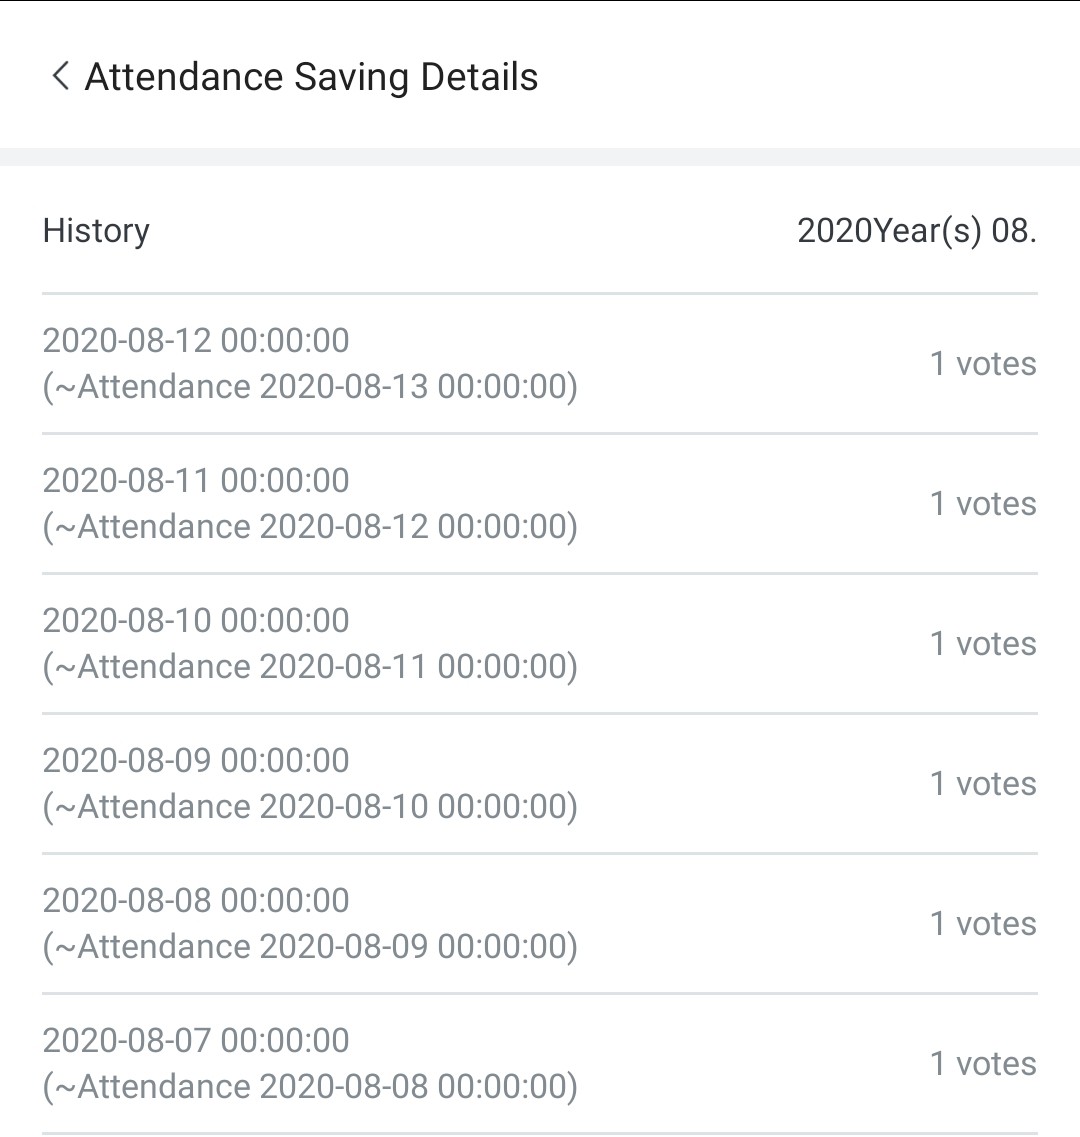Select the 2020-08-11 00:00:00 history entry

(540, 503)
